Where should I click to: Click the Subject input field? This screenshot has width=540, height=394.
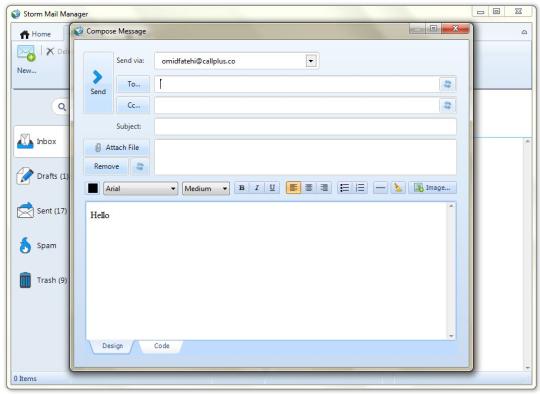[305, 126]
